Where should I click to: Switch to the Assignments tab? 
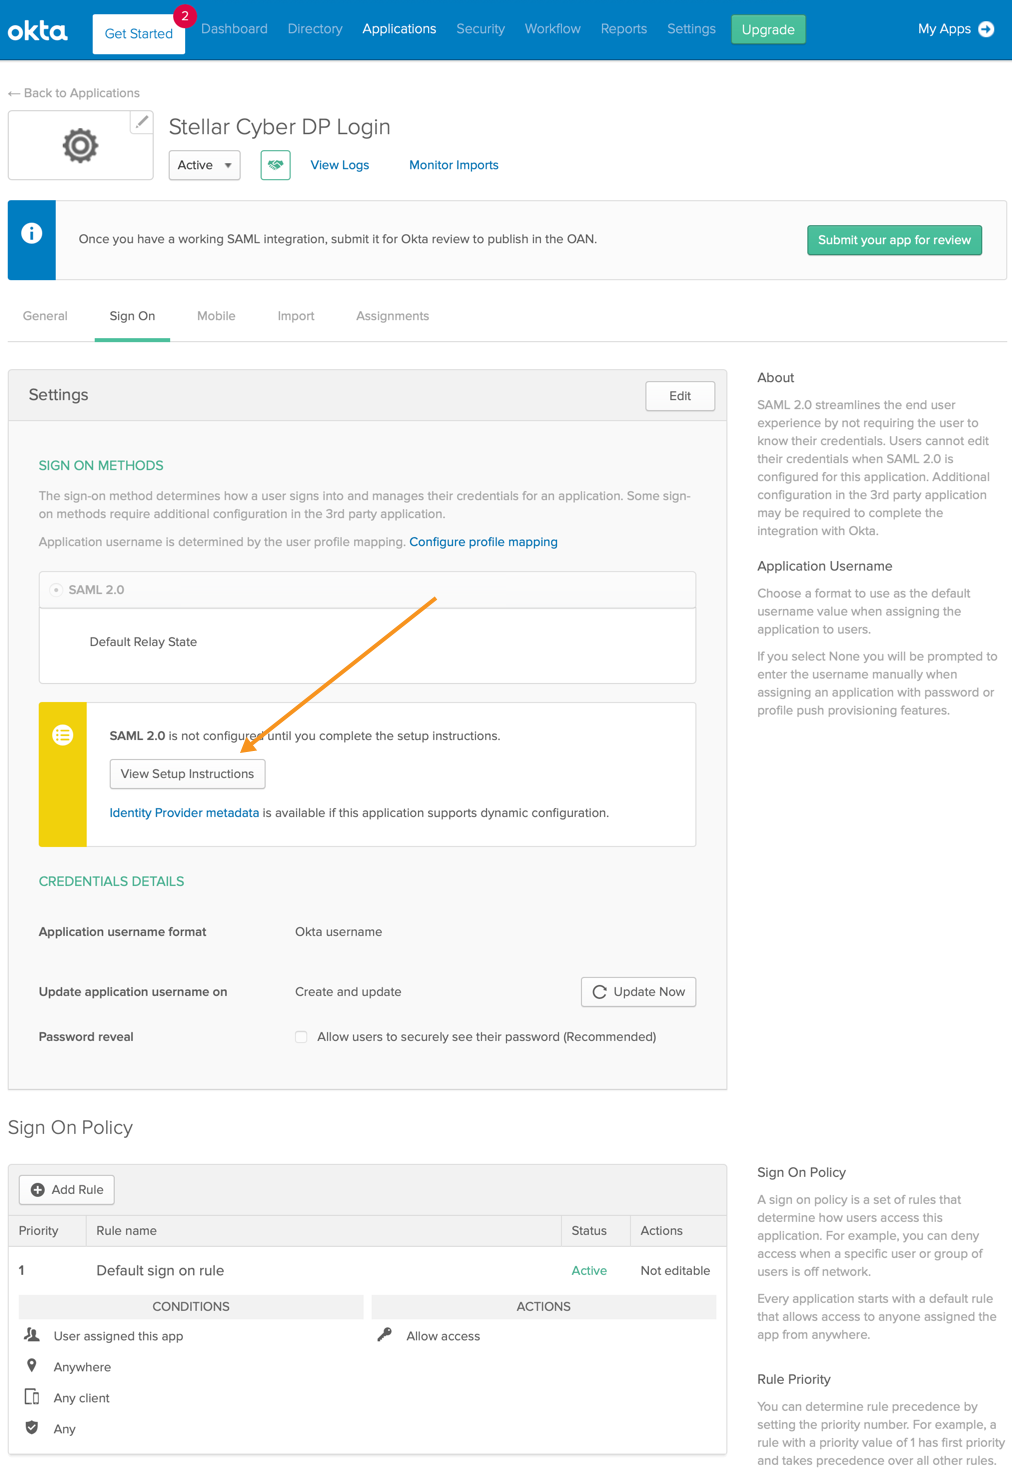[392, 316]
